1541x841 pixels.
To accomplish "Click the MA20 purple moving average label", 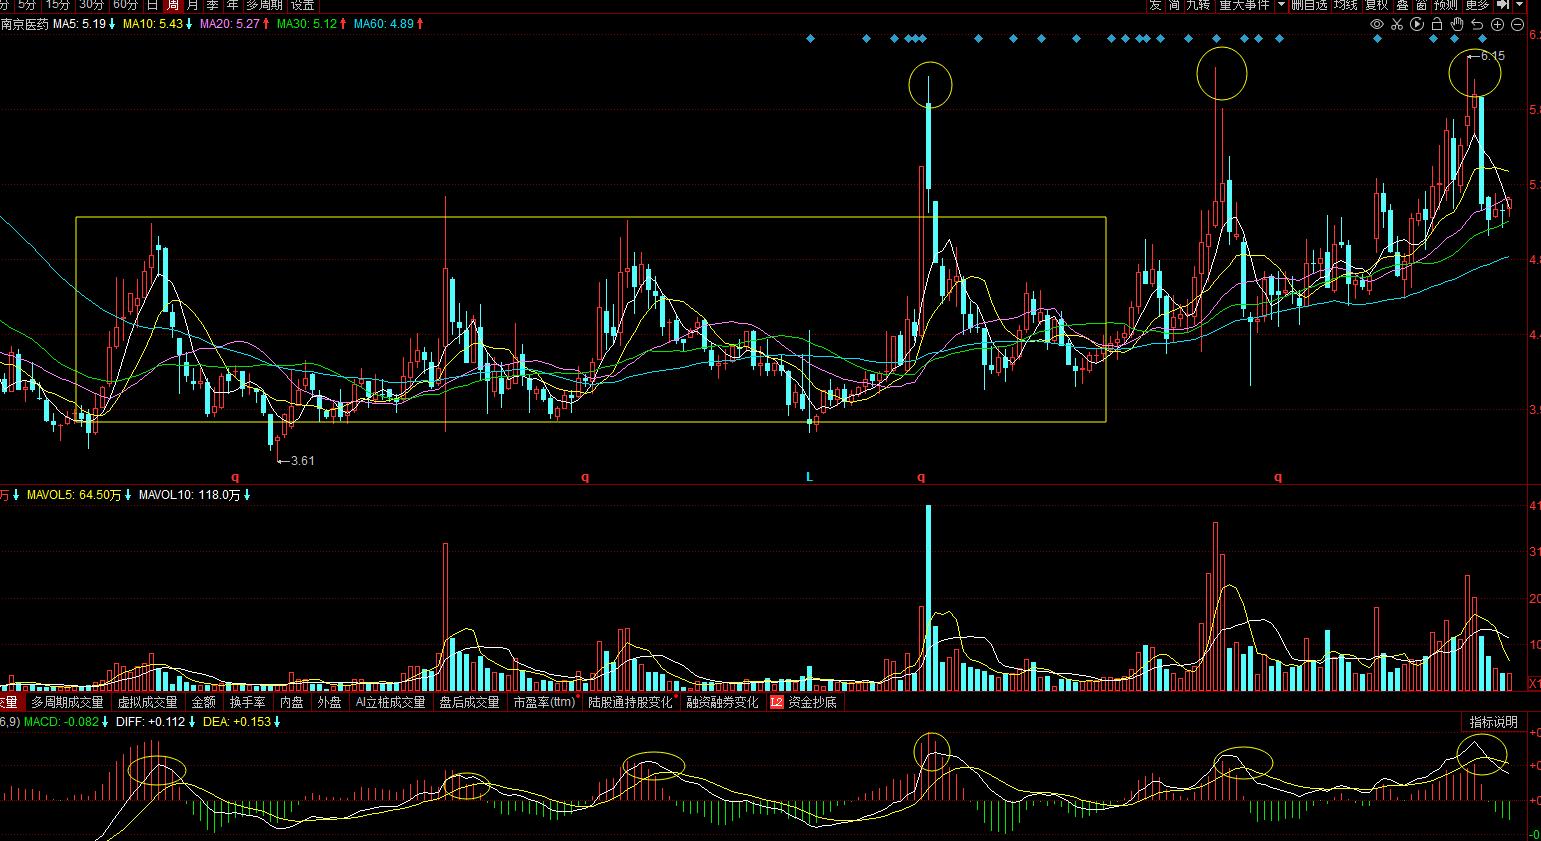I will pyautogui.click(x=234, y=23).
